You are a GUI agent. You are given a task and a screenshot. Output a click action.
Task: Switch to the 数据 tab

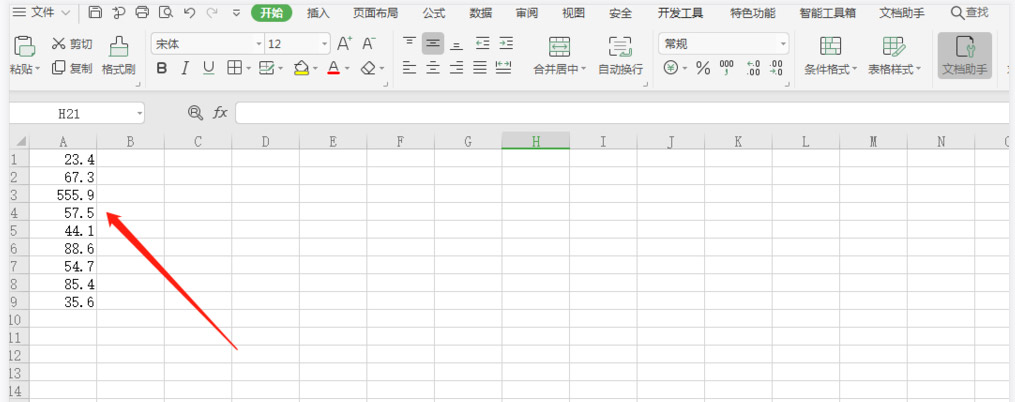point(480,12)
